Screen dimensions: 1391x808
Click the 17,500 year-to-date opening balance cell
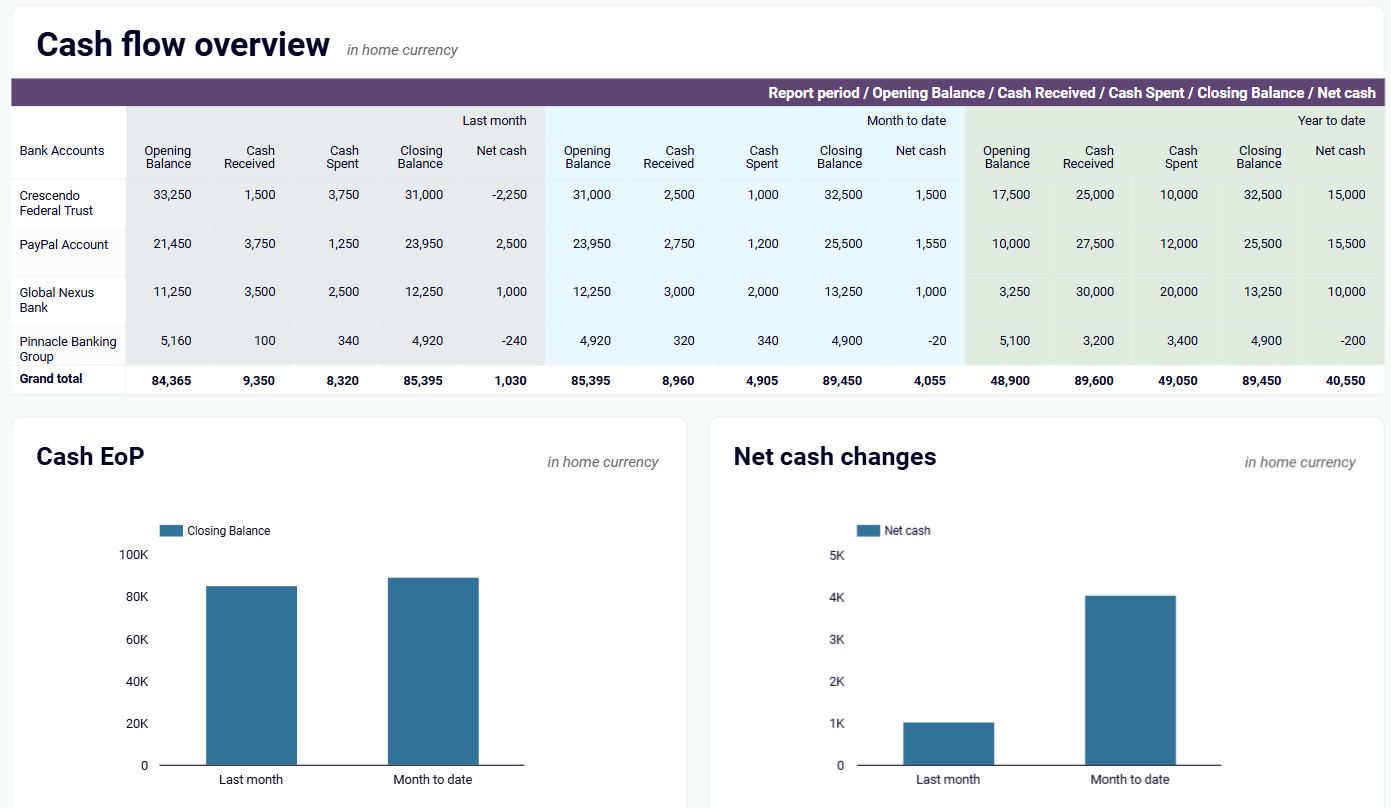coord(1010,195)
